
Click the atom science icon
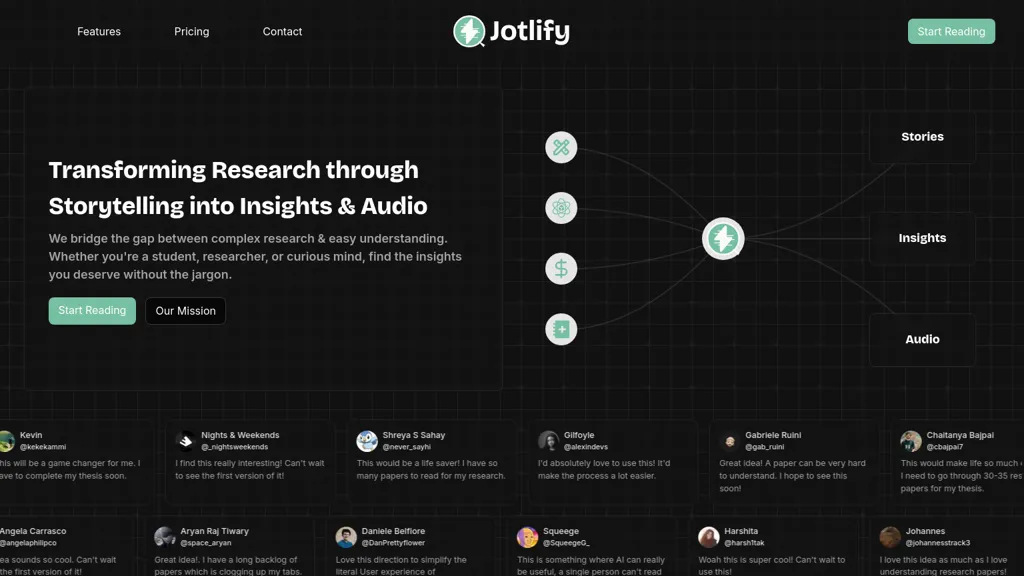[561, 208]
